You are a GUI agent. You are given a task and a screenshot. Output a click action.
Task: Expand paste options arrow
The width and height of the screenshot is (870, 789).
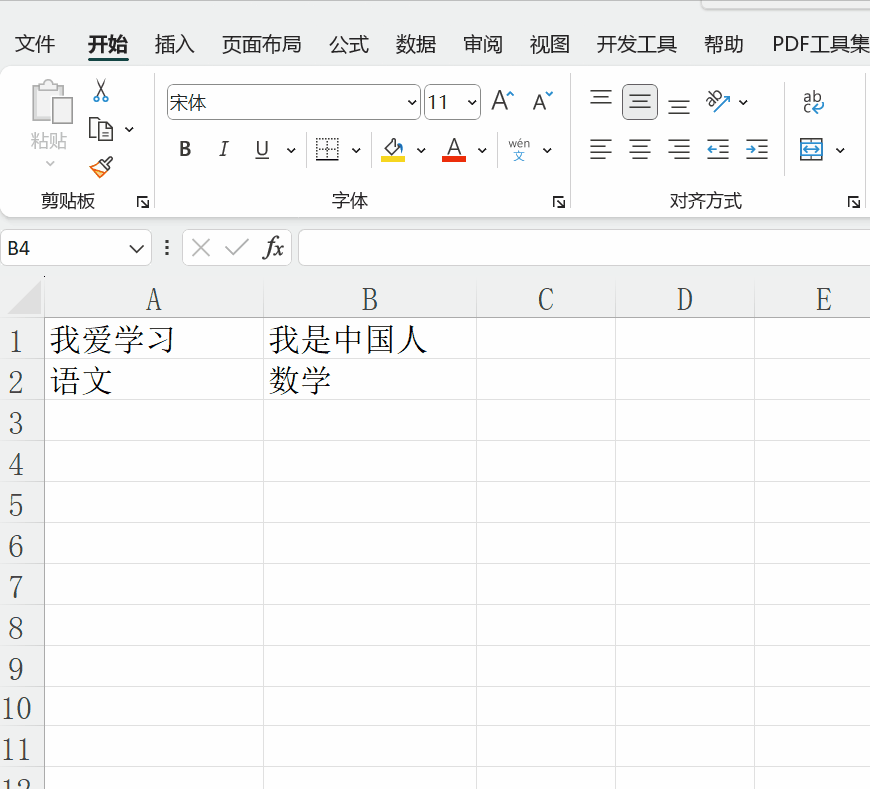[50, 163]
